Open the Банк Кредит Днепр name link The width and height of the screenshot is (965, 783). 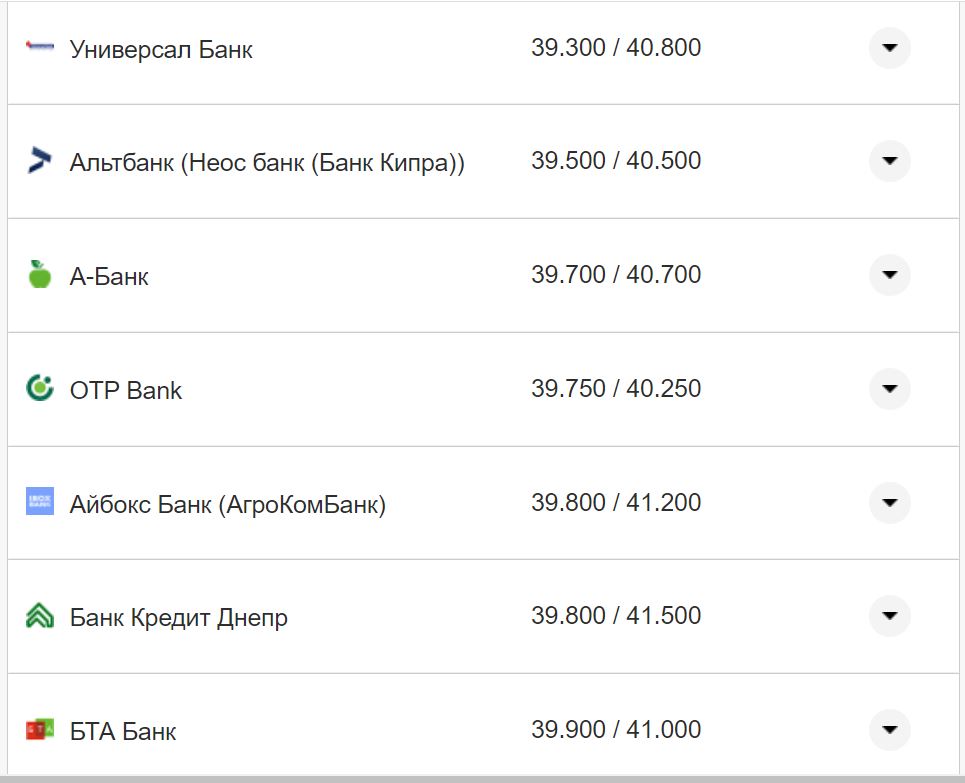click(x=179, y=618)
